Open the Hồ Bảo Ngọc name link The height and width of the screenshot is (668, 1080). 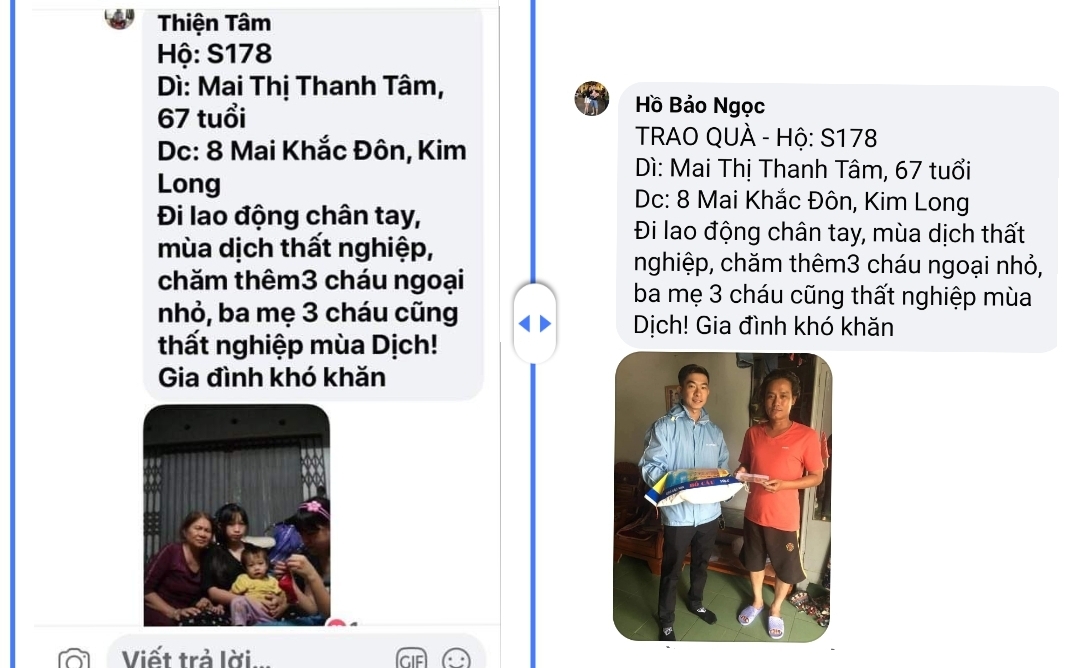click(700, 105)
